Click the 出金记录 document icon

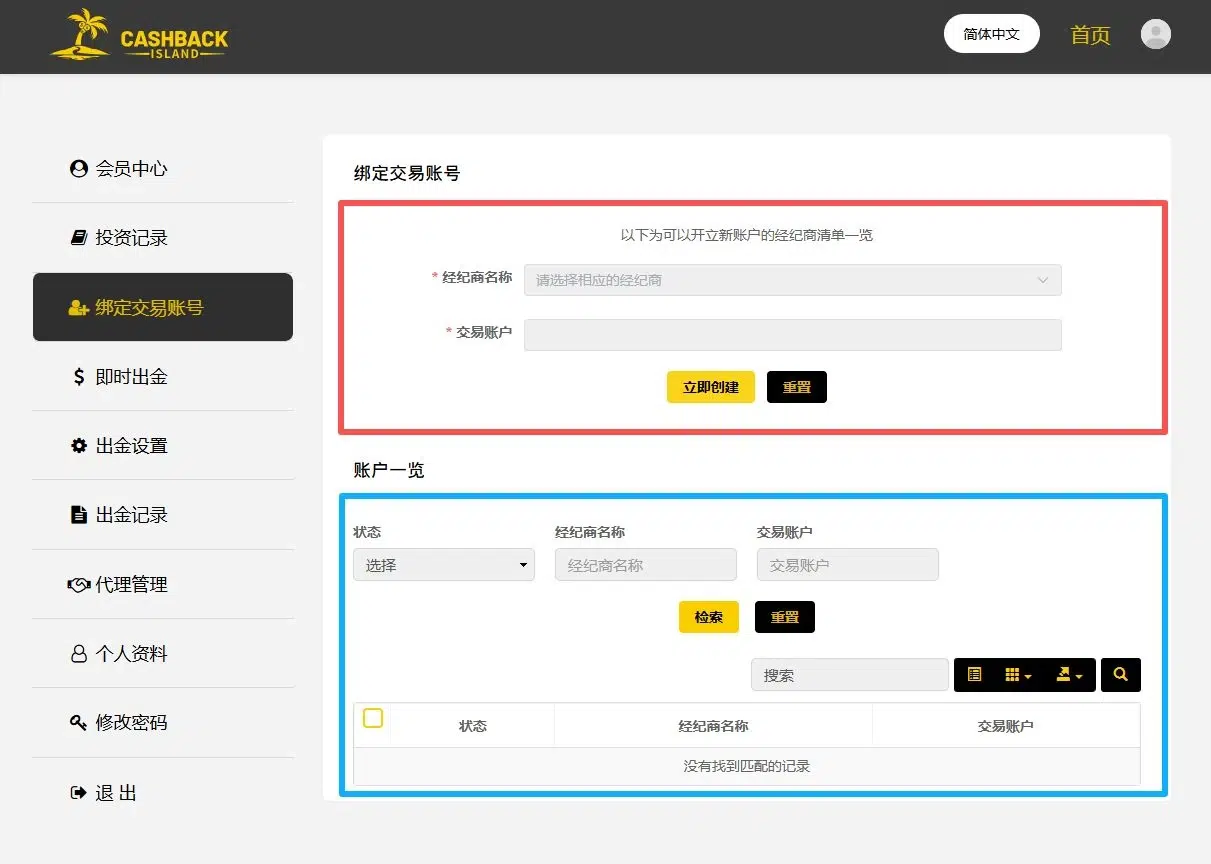coord(79,515)
